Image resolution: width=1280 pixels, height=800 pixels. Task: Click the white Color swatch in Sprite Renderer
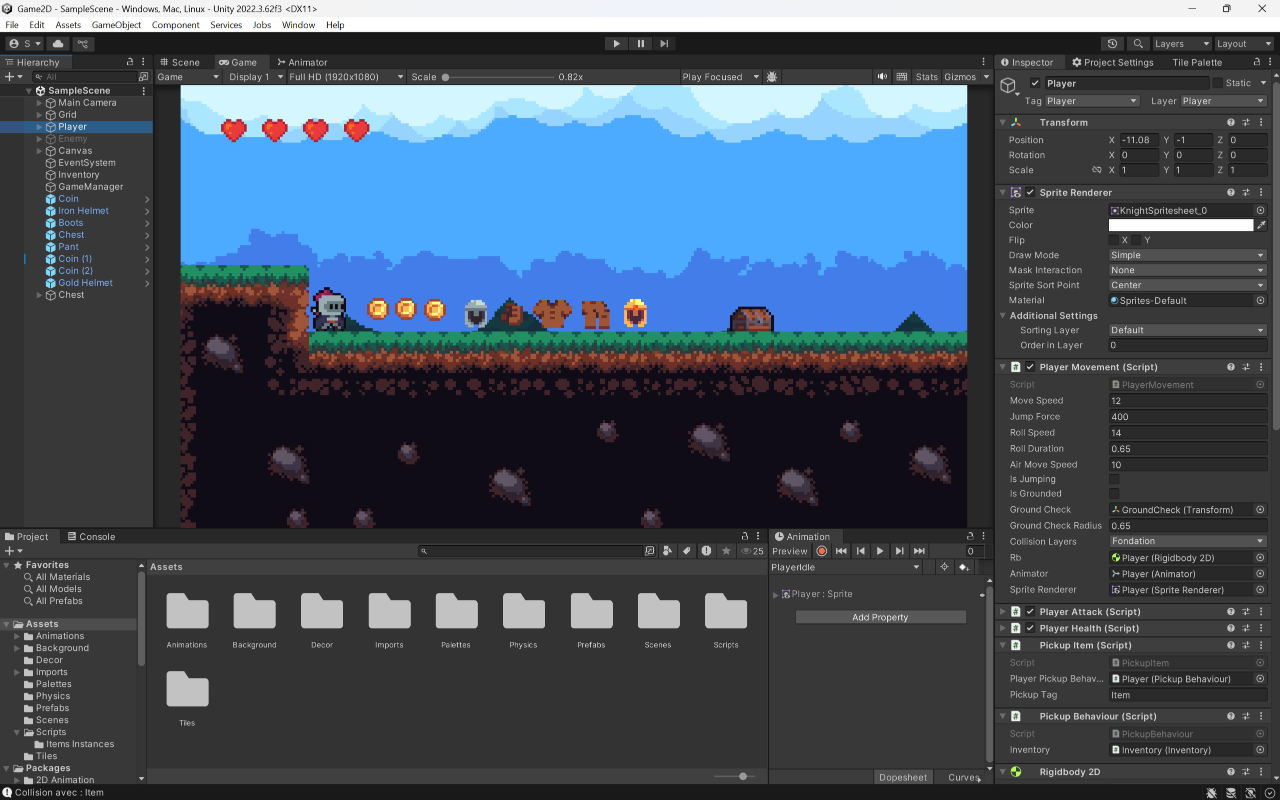coord(1180,226)
